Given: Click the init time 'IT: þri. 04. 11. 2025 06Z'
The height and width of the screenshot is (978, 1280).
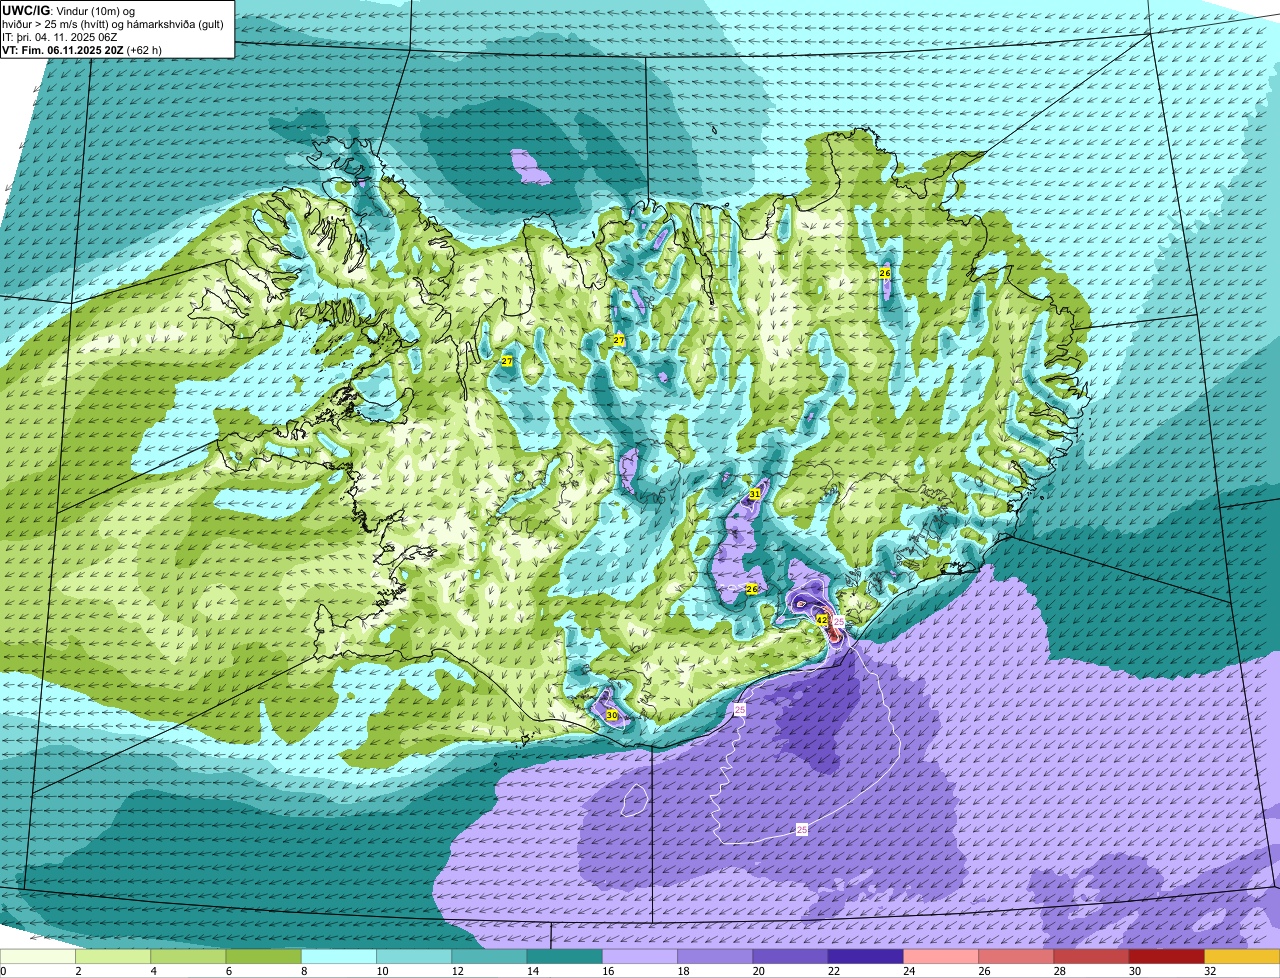Looking at the screenshot, I should pos(59,36).
